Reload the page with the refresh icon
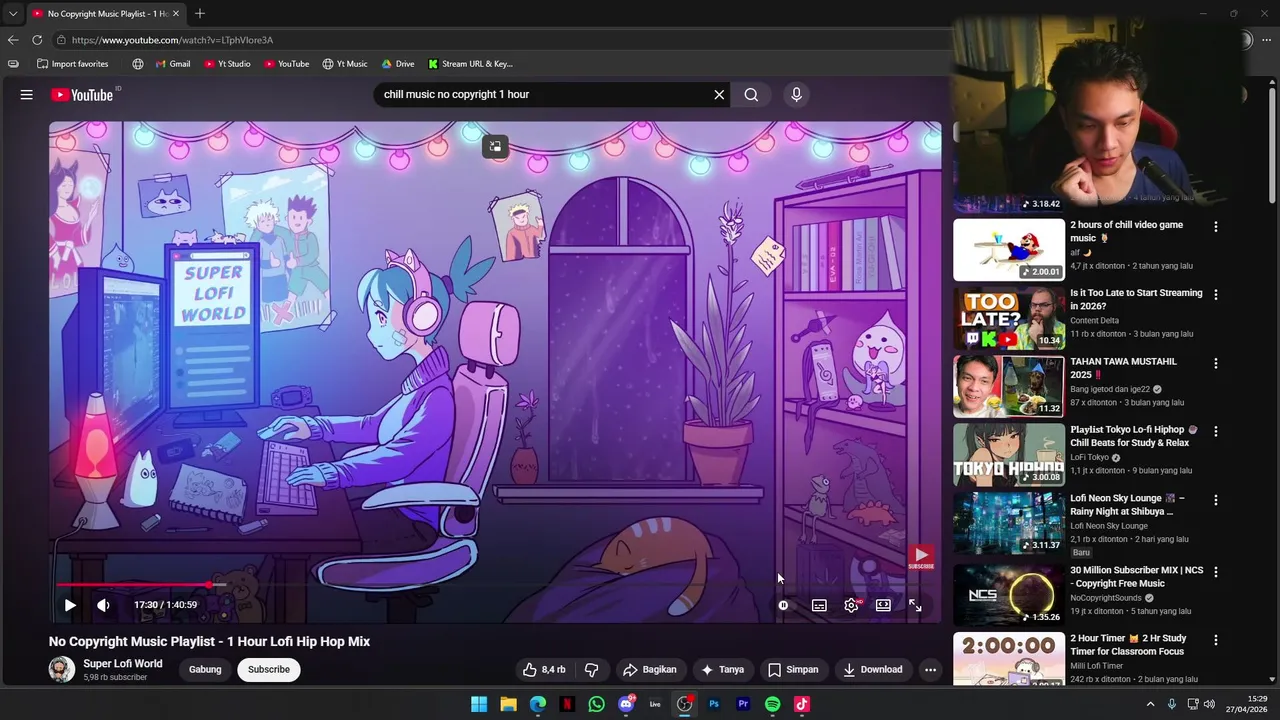1280x720 pixels. click(x=37, y=40)
